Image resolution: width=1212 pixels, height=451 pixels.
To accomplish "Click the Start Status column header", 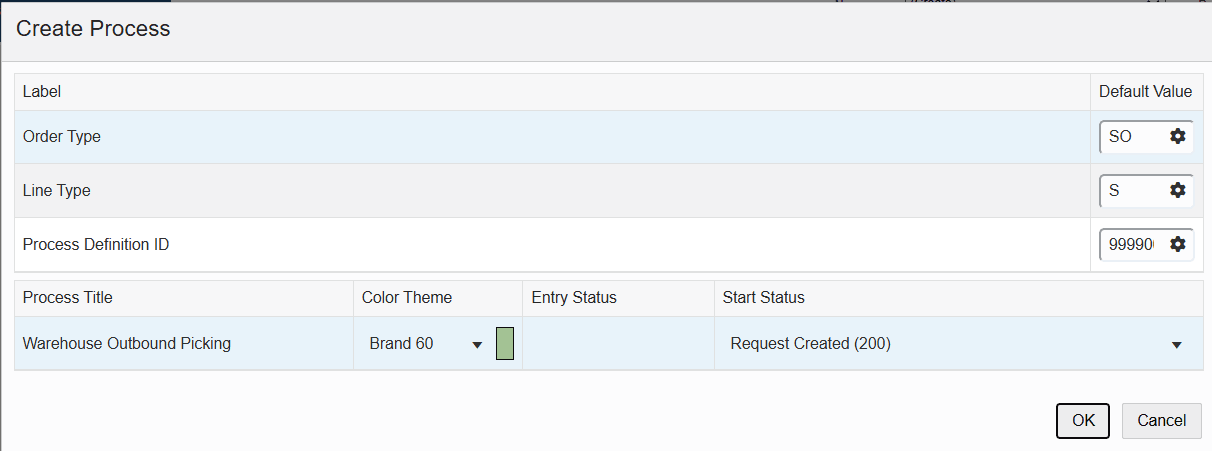I will tap(958, 298).
